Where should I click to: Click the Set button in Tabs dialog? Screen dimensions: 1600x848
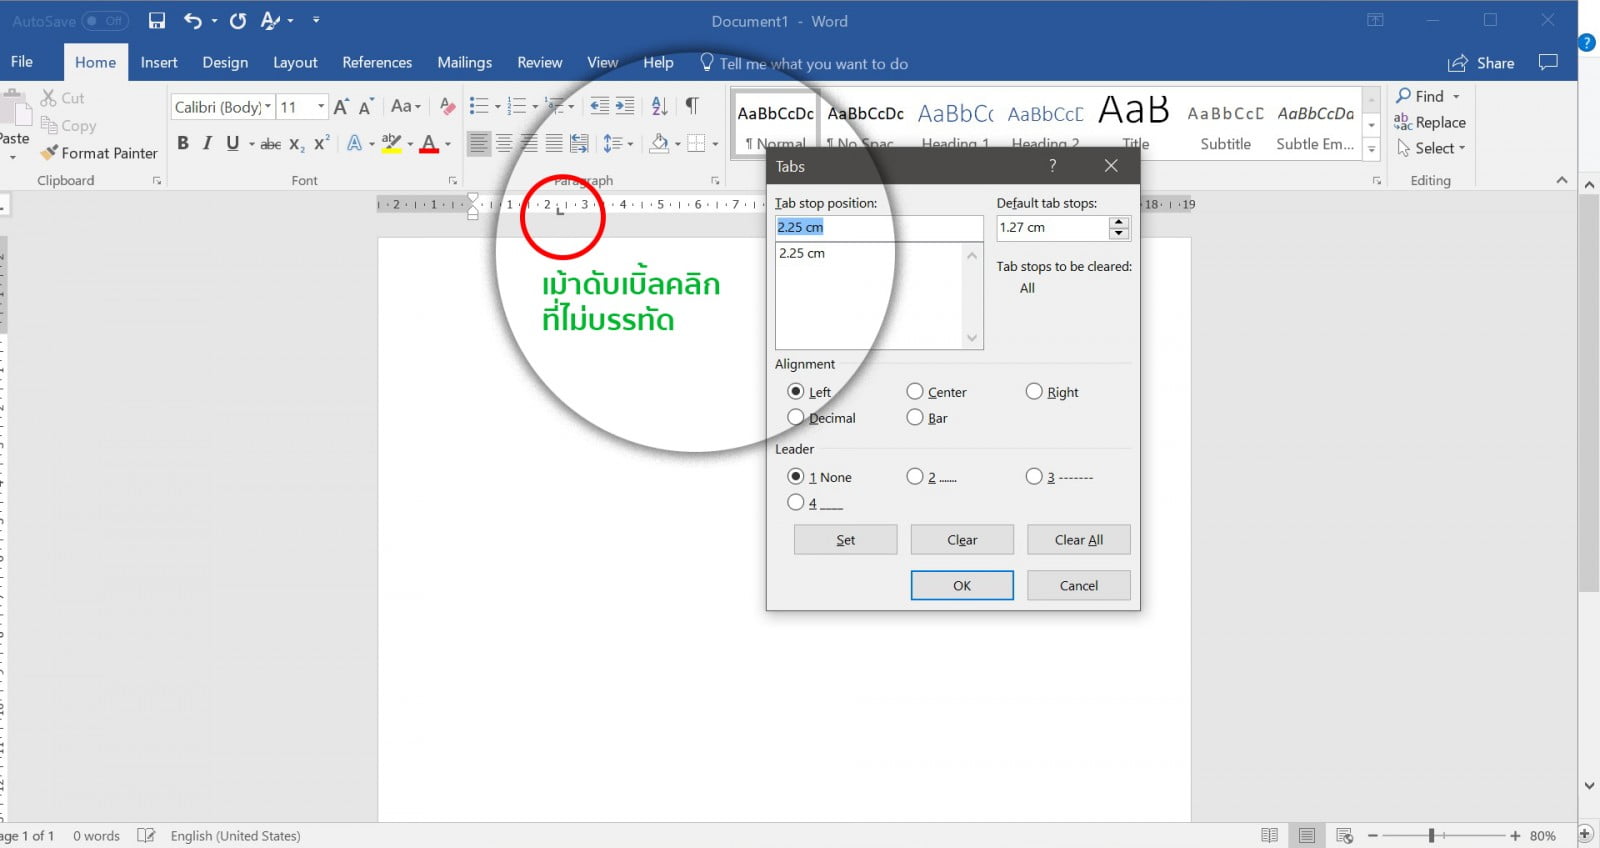pos(845,540)
